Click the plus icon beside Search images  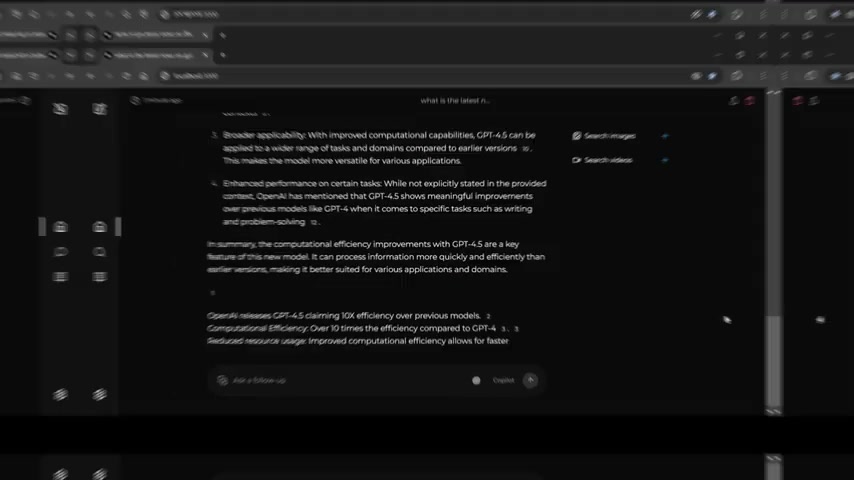point(664,136)
